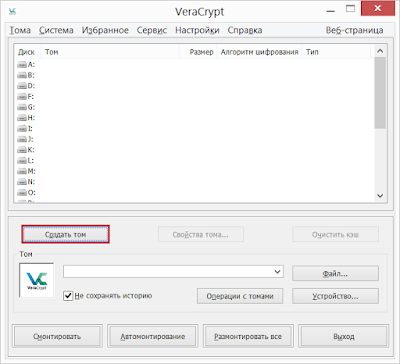Image resolution: width=400 pixels, height=364 pixels.
Task: Select drive K: icon in list
Action: tap(22, 150)
